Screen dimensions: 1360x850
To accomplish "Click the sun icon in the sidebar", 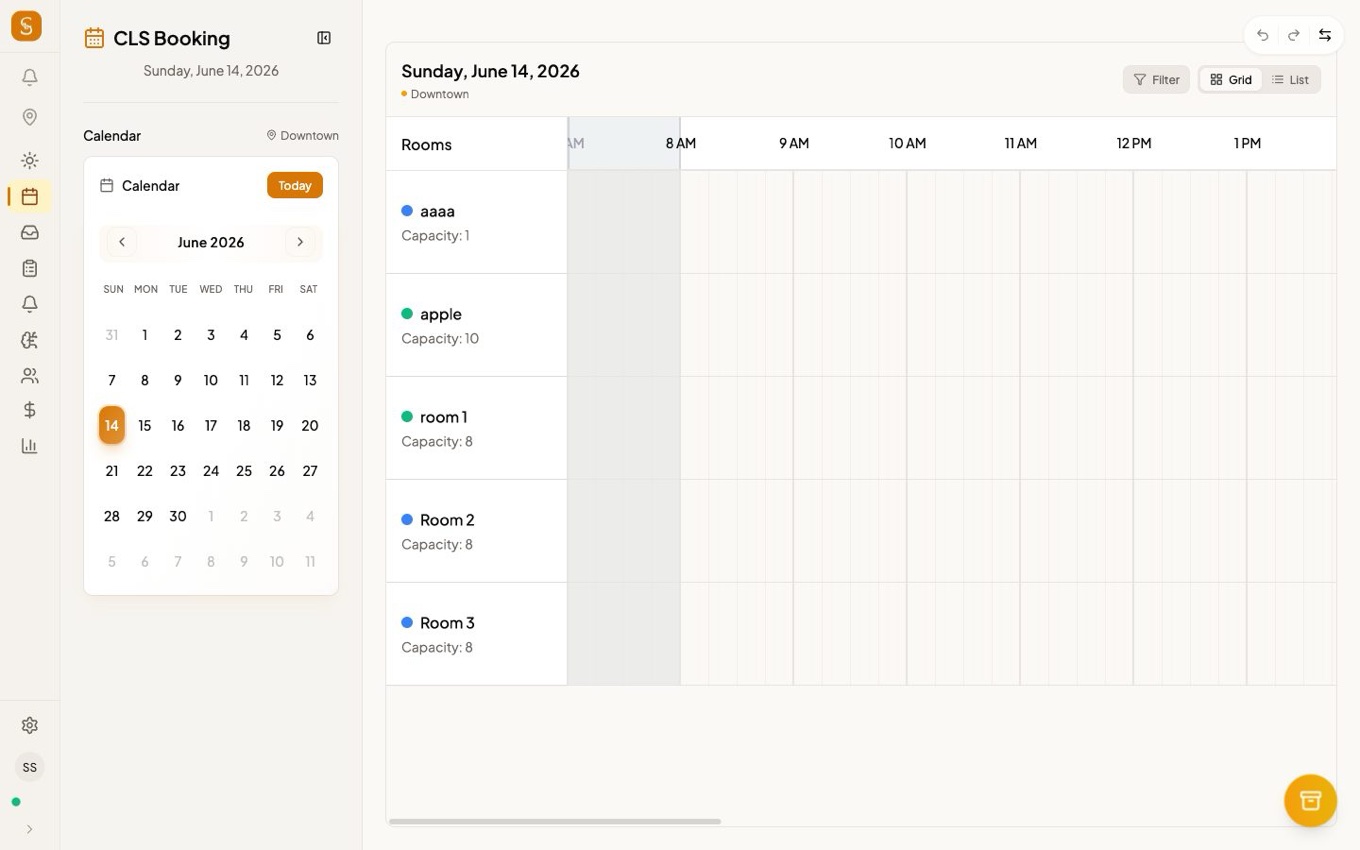I will click(30, 160).
